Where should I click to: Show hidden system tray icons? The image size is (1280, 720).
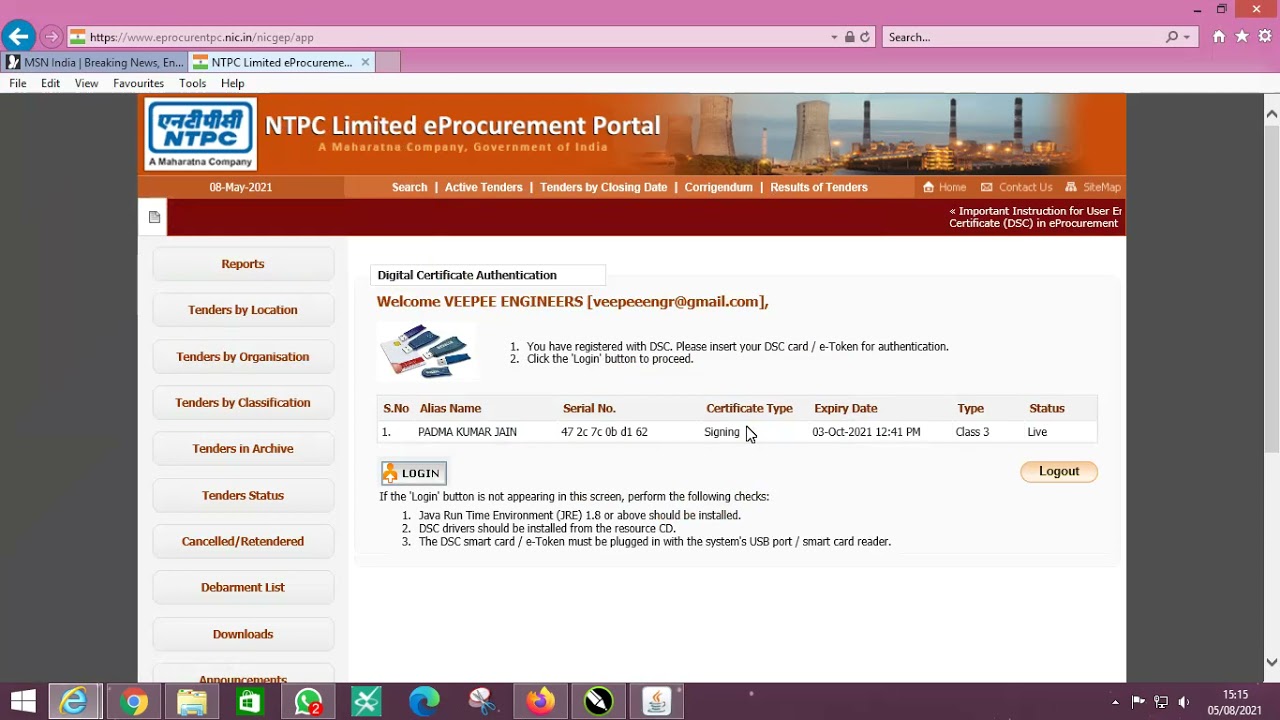(x=1115, y=702)
